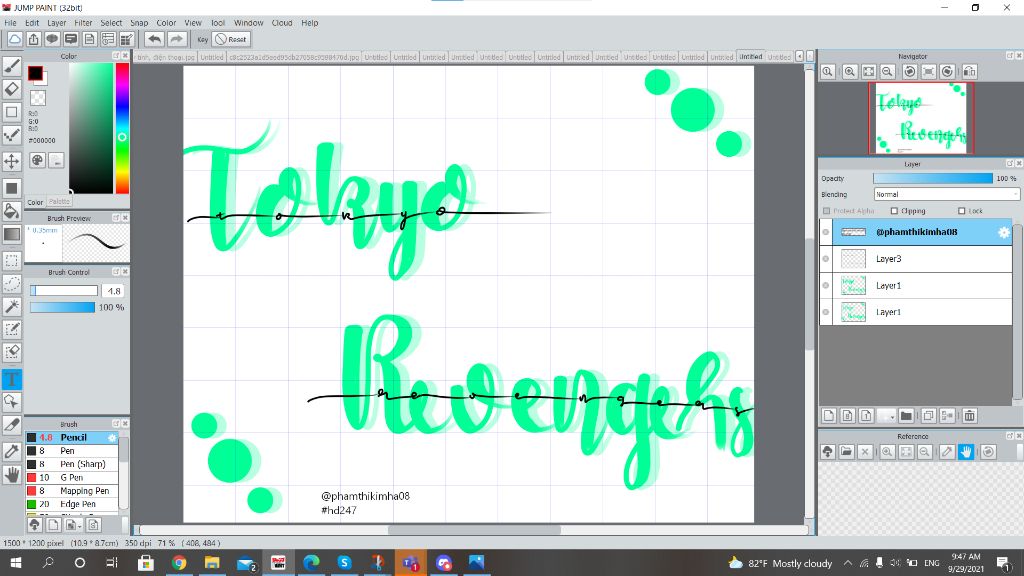Image resolution: width=1024 pixels, height=576 pixels.
Task: Add a new folder in Layer panel
Action: point(906,415)
